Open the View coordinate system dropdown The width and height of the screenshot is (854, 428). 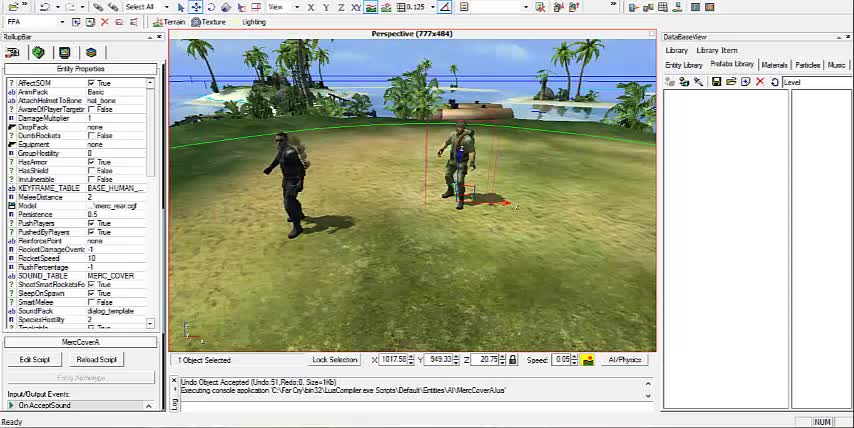click(297, 7)
